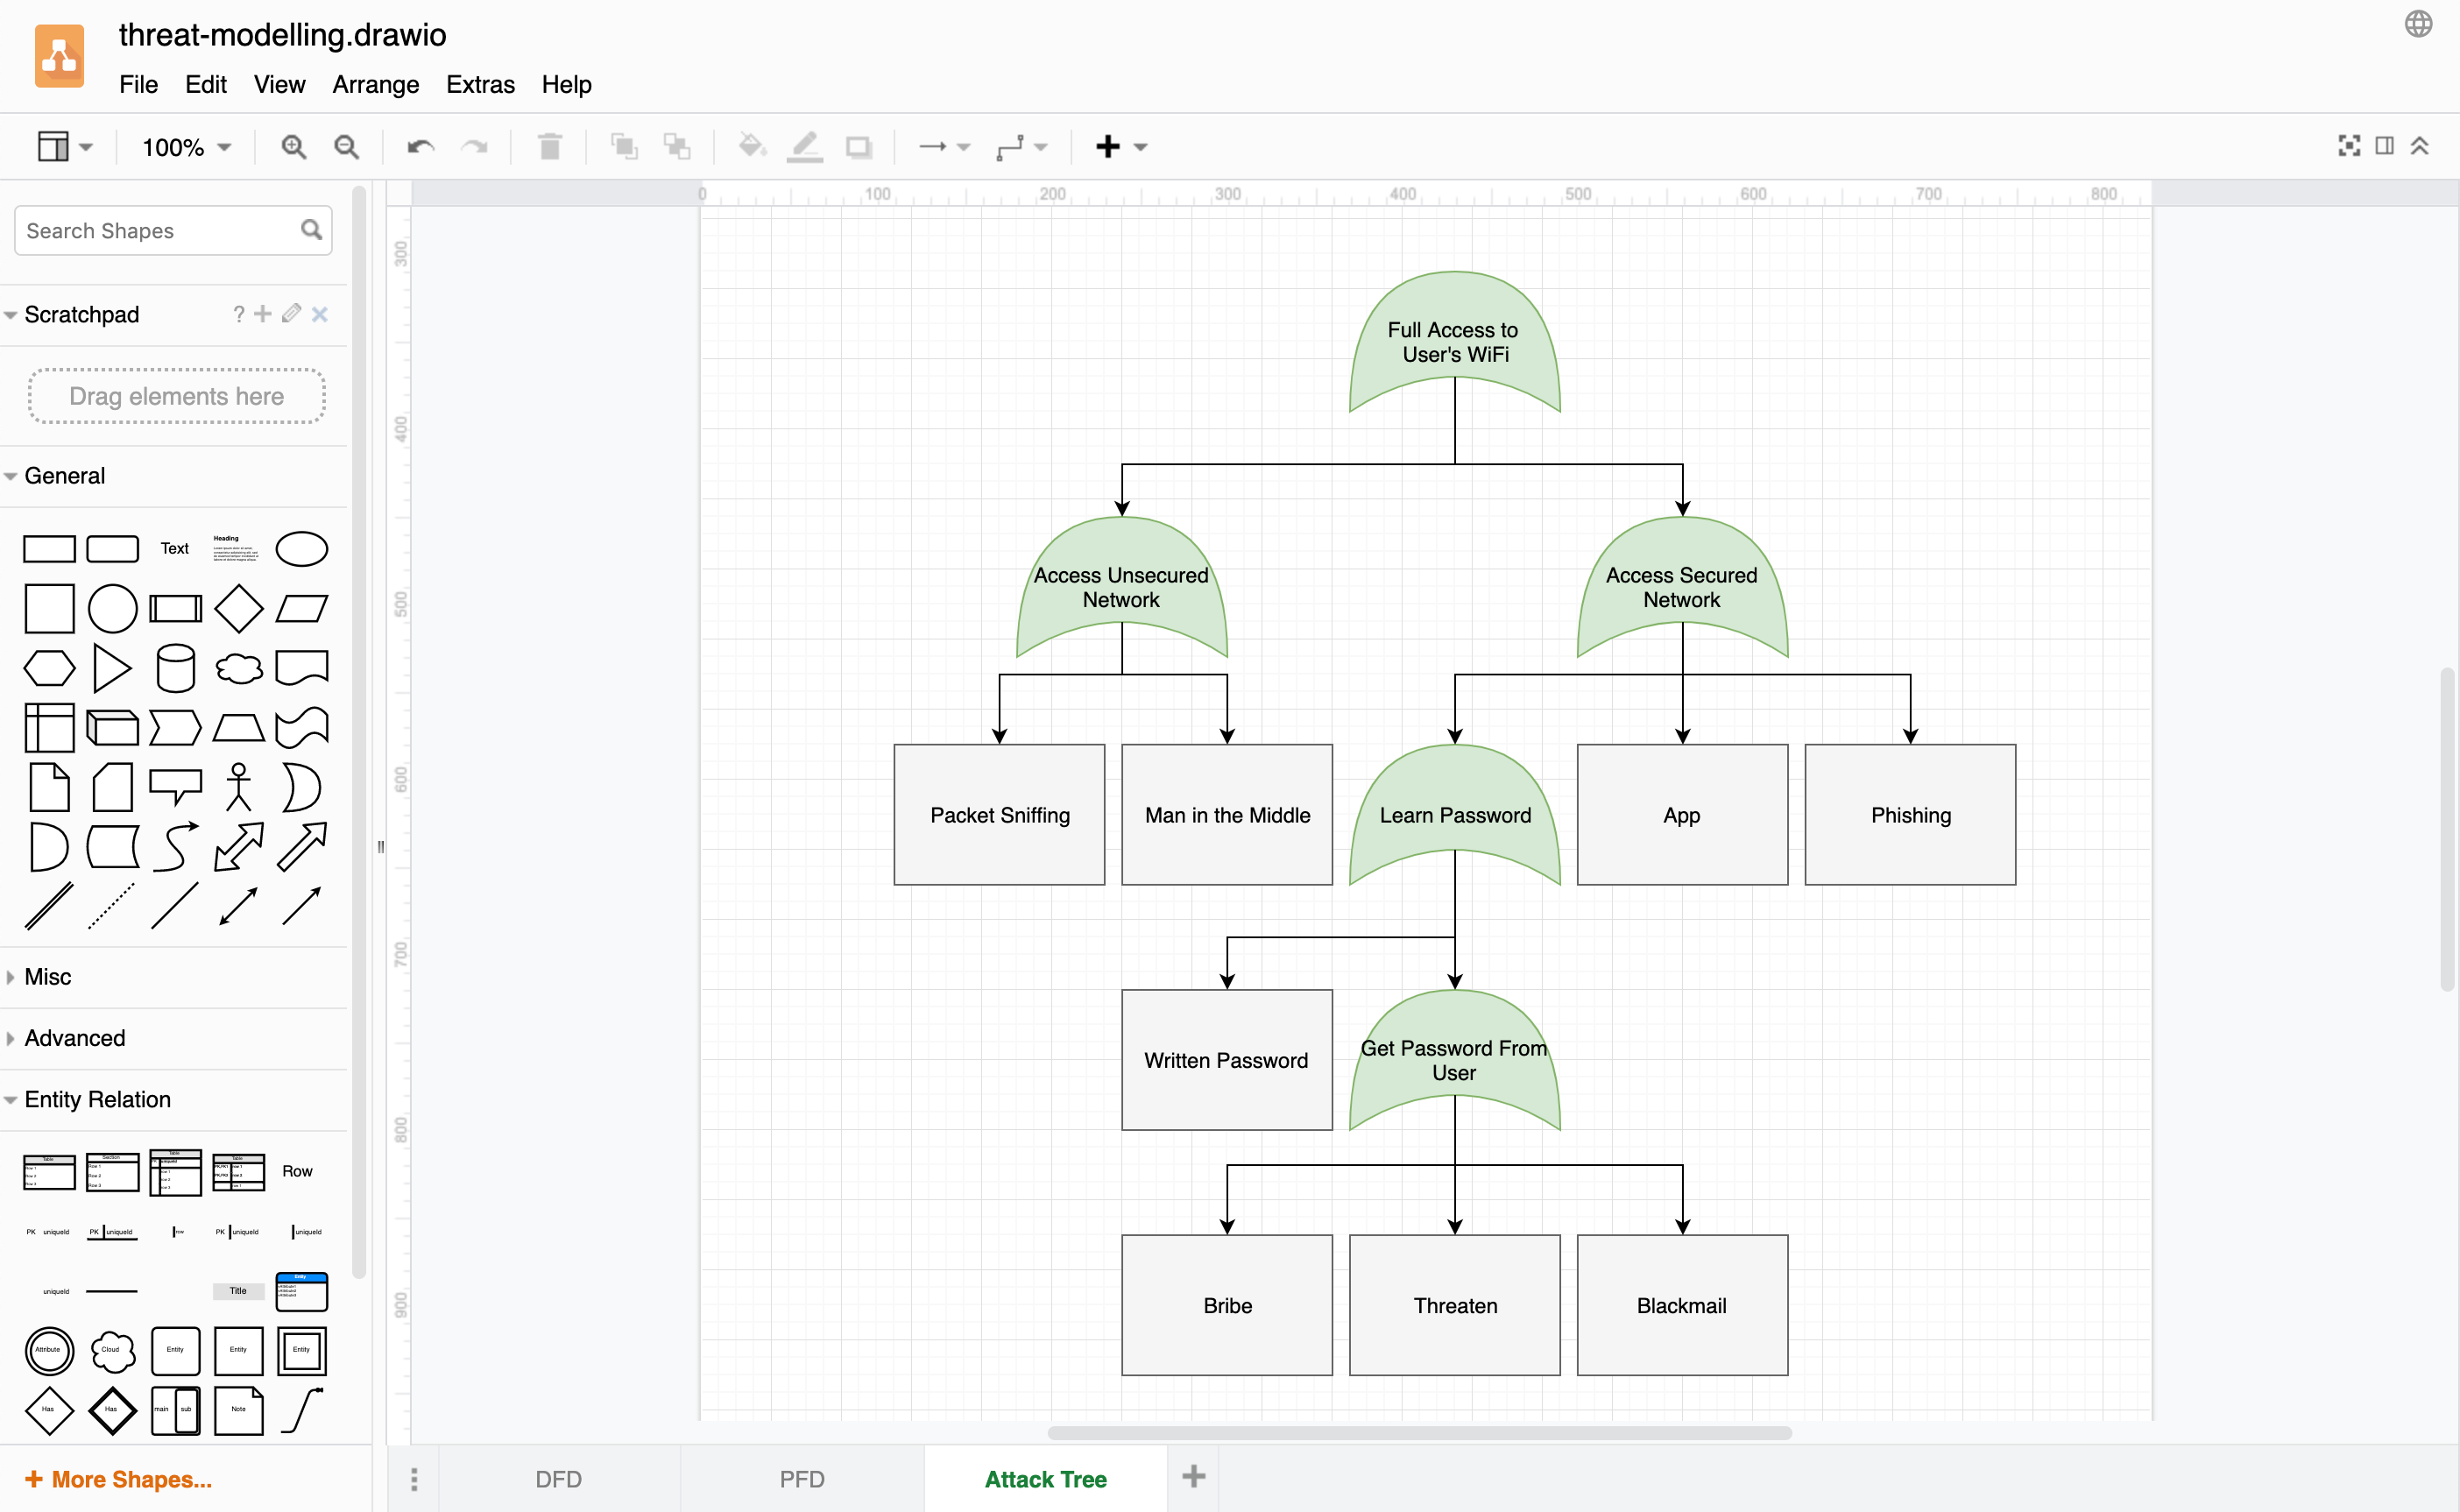This screenshot has width=2460, height=1512.
Task: Expand the Misc shapes section
Action: point(49,975)
